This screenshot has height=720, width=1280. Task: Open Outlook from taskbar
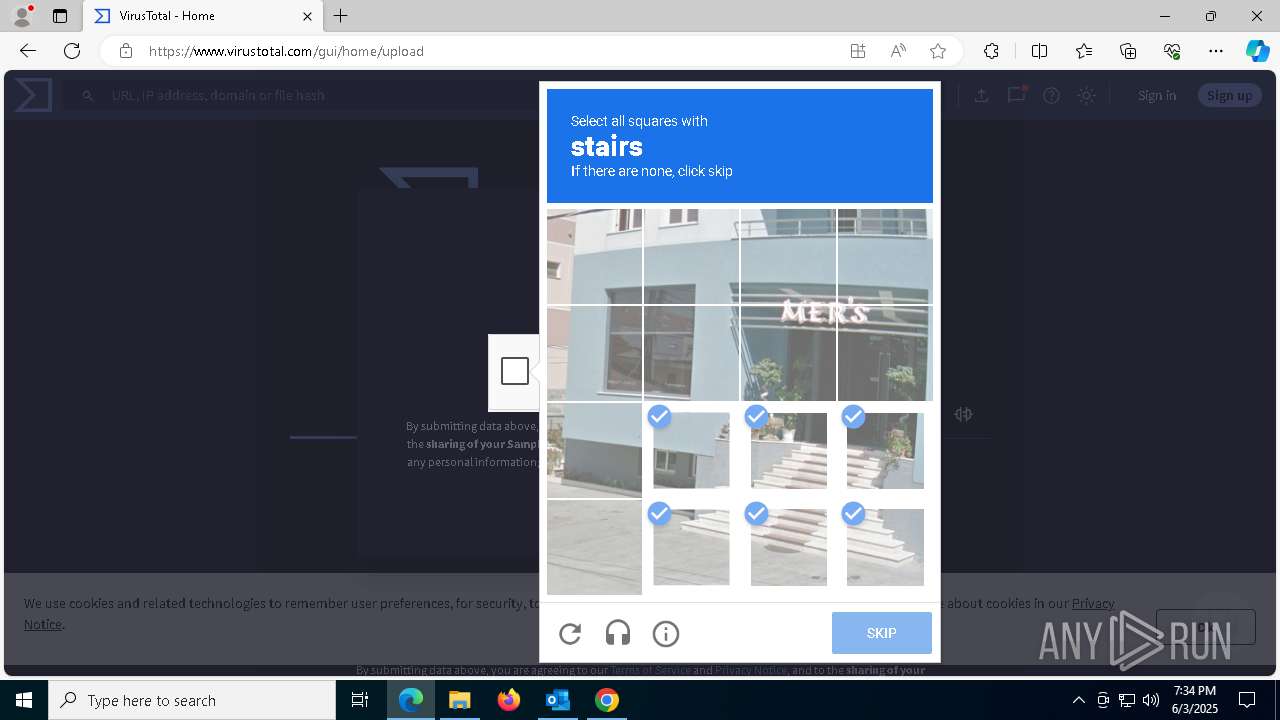click(x=558, y=700)
